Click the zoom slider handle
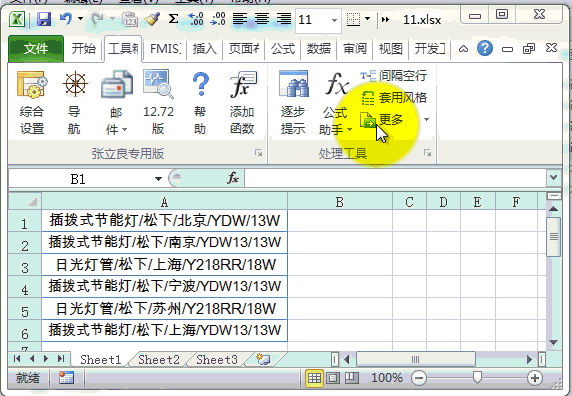This screenshot has height=396, width=572. 477,377
